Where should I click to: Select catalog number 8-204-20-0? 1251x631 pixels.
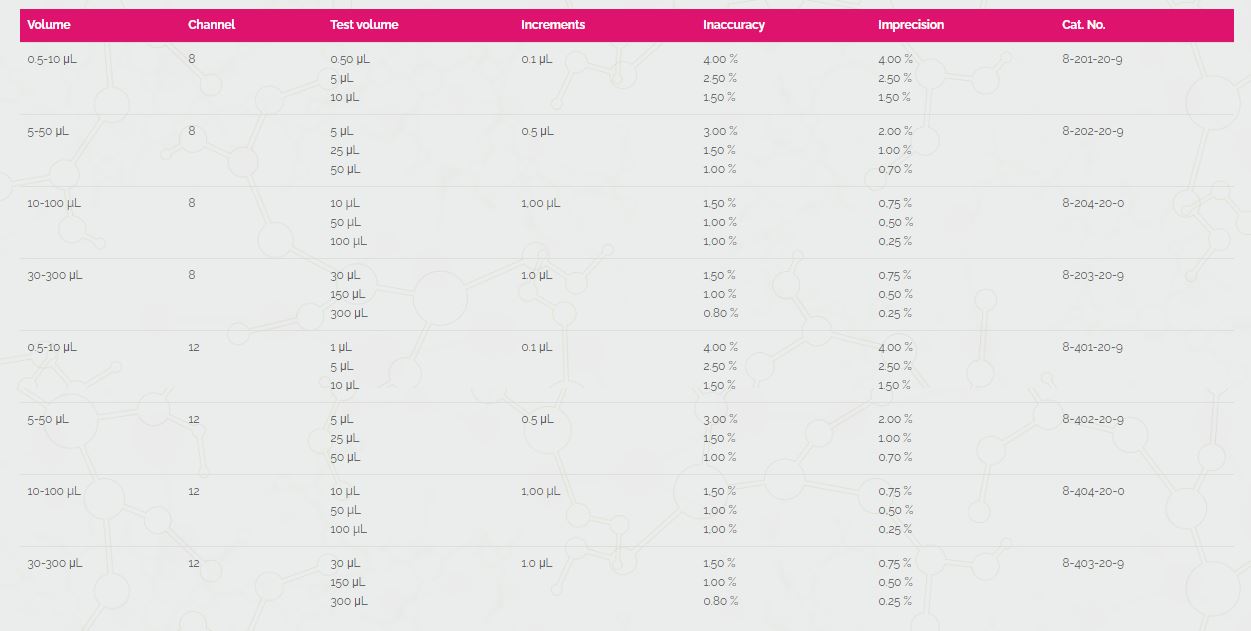1093,203
